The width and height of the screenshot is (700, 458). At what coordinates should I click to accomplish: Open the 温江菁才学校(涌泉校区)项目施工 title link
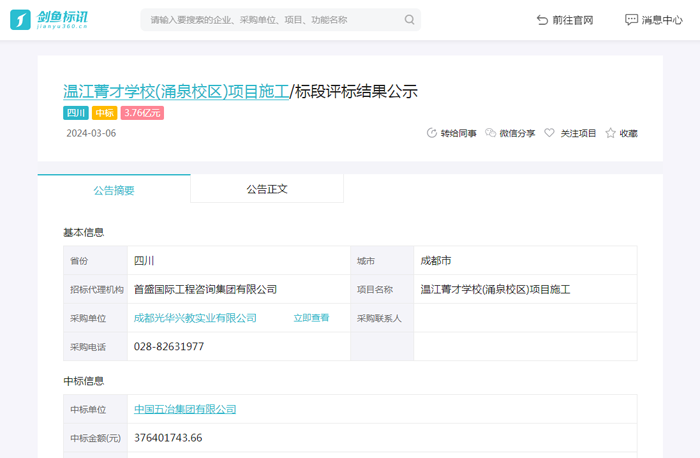pos(176,92)
